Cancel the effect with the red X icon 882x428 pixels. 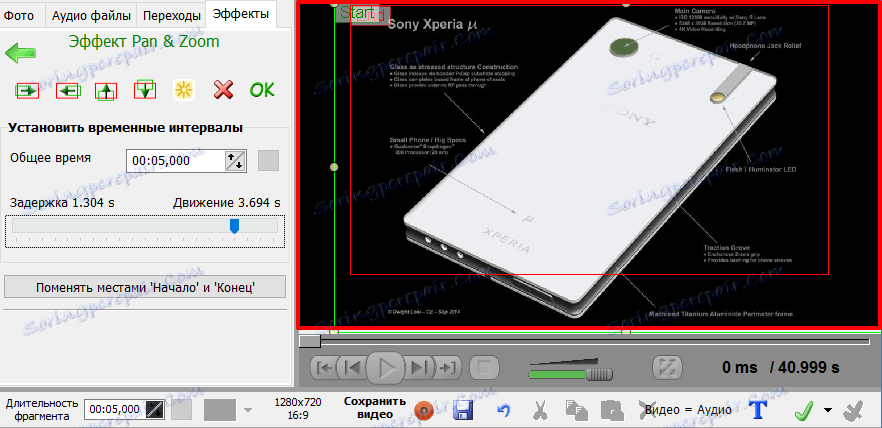(x=223, y=90)
